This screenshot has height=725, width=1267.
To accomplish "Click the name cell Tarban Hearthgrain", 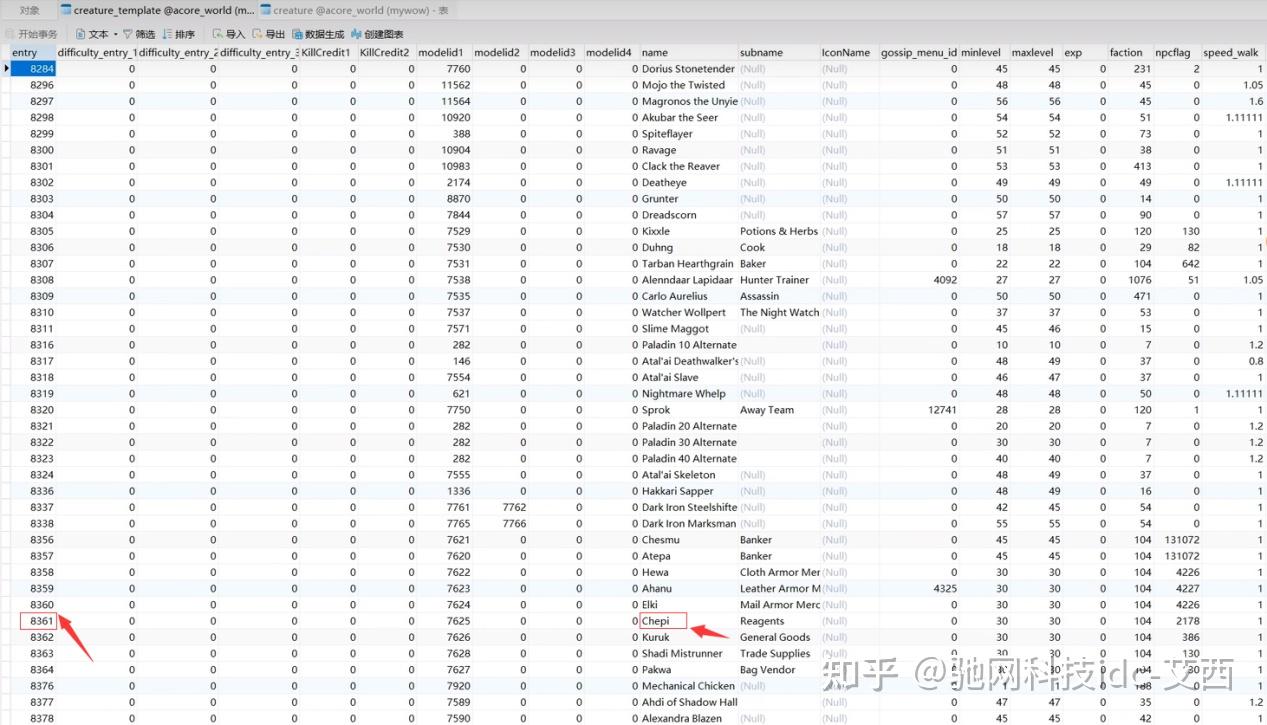I will coord(688,264).
